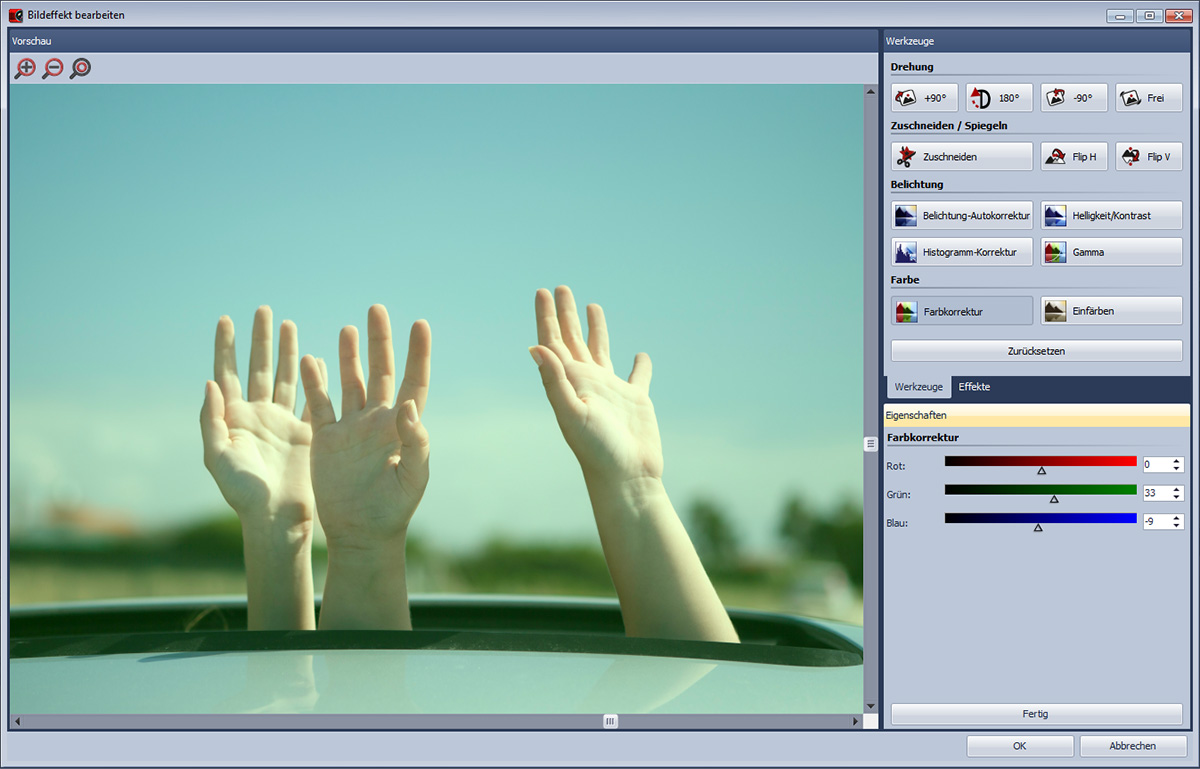This screenshot has height=769, width=1200.
Task: Select the Frei free rotation tool
Action: 1148,98
